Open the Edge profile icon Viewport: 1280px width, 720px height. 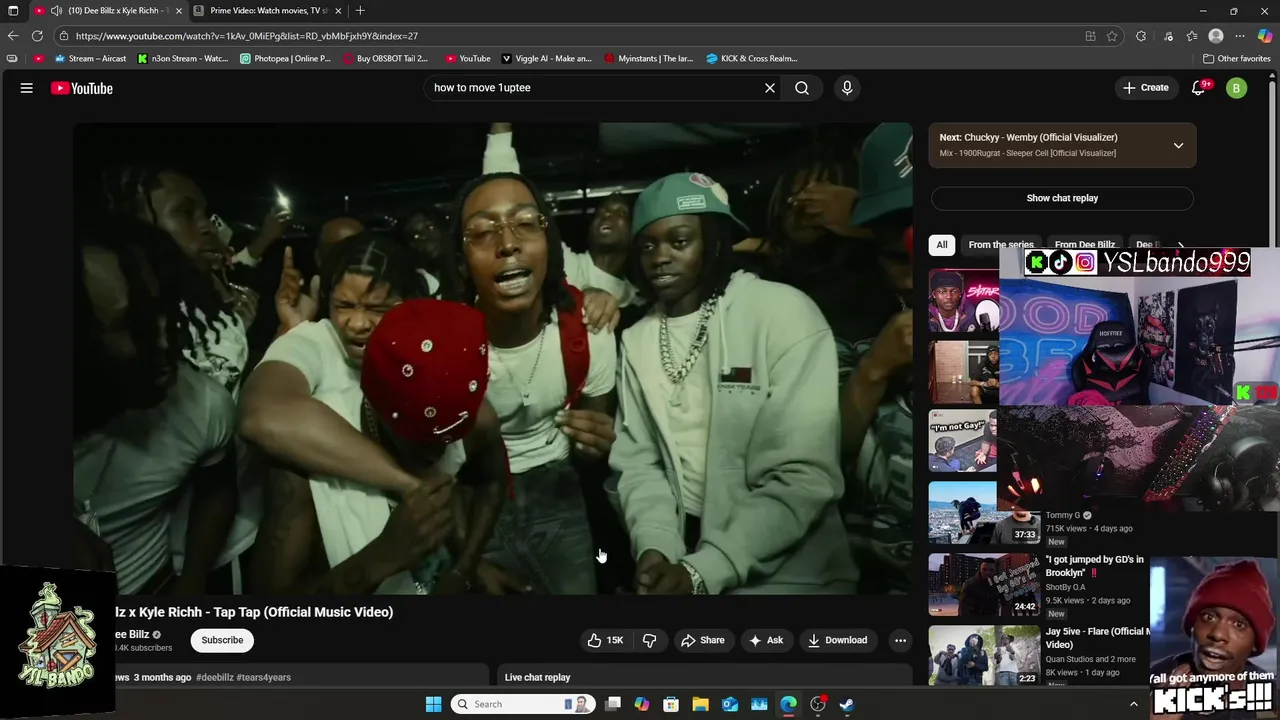click(1216, 36)
